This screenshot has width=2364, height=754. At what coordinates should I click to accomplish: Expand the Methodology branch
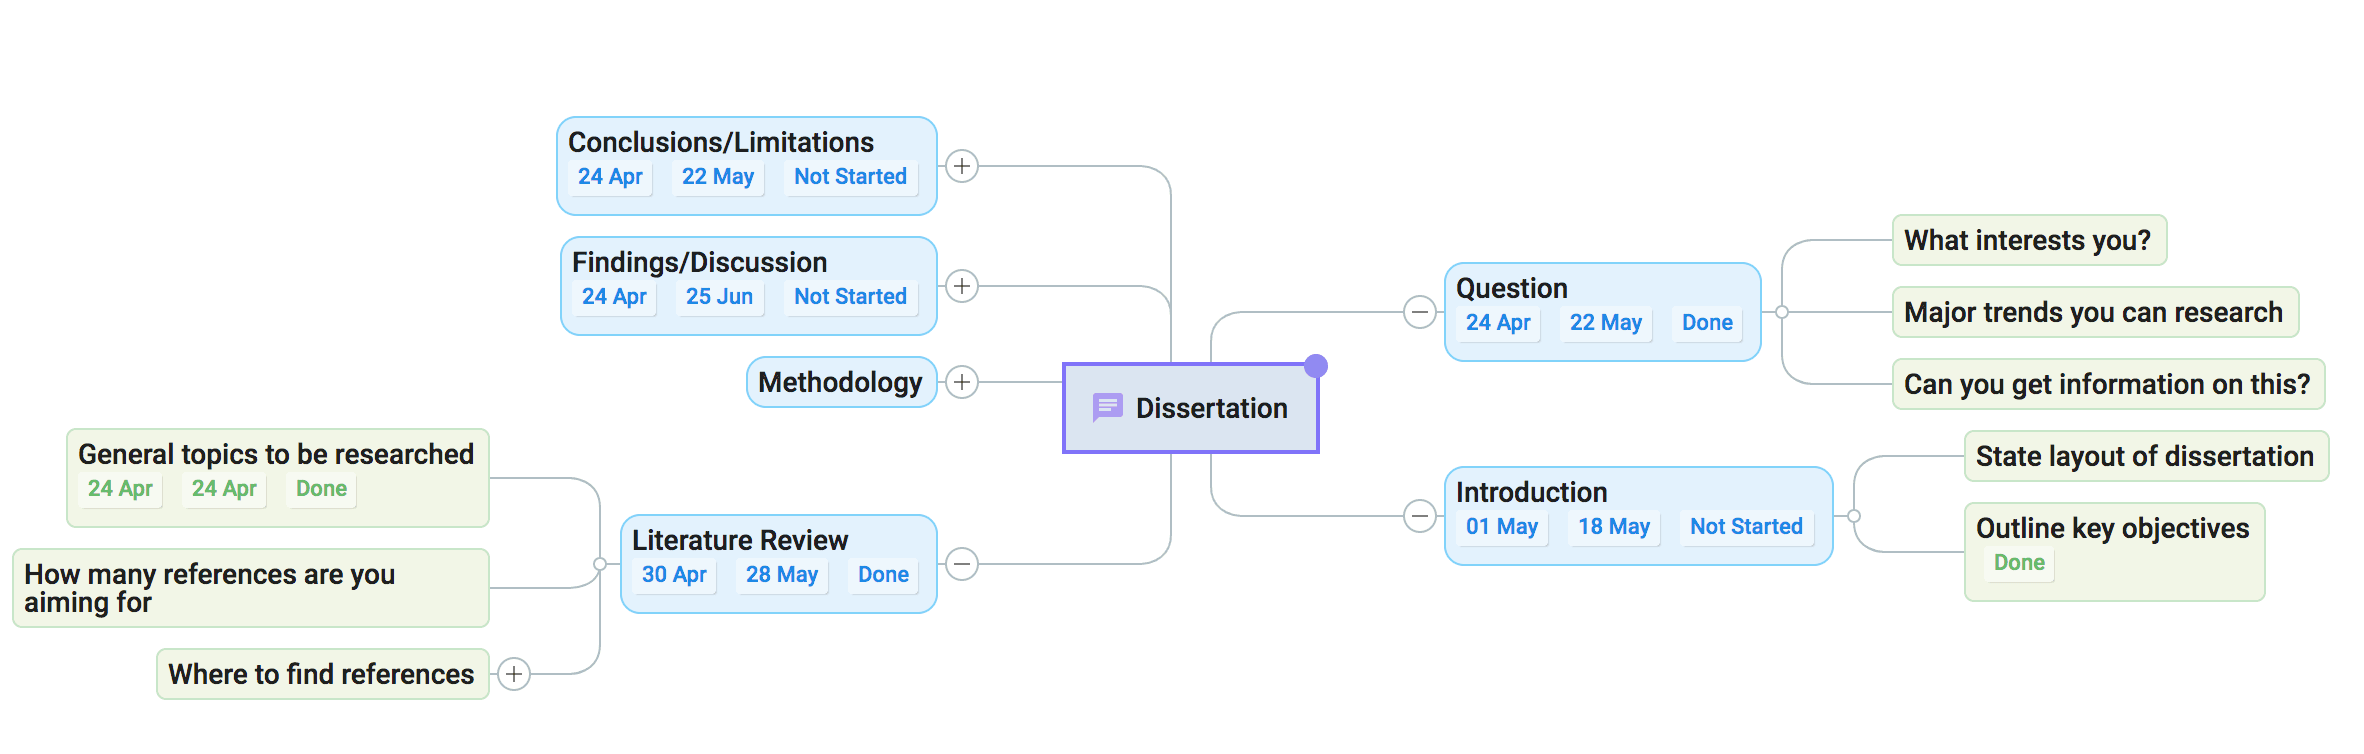point(962,382)
